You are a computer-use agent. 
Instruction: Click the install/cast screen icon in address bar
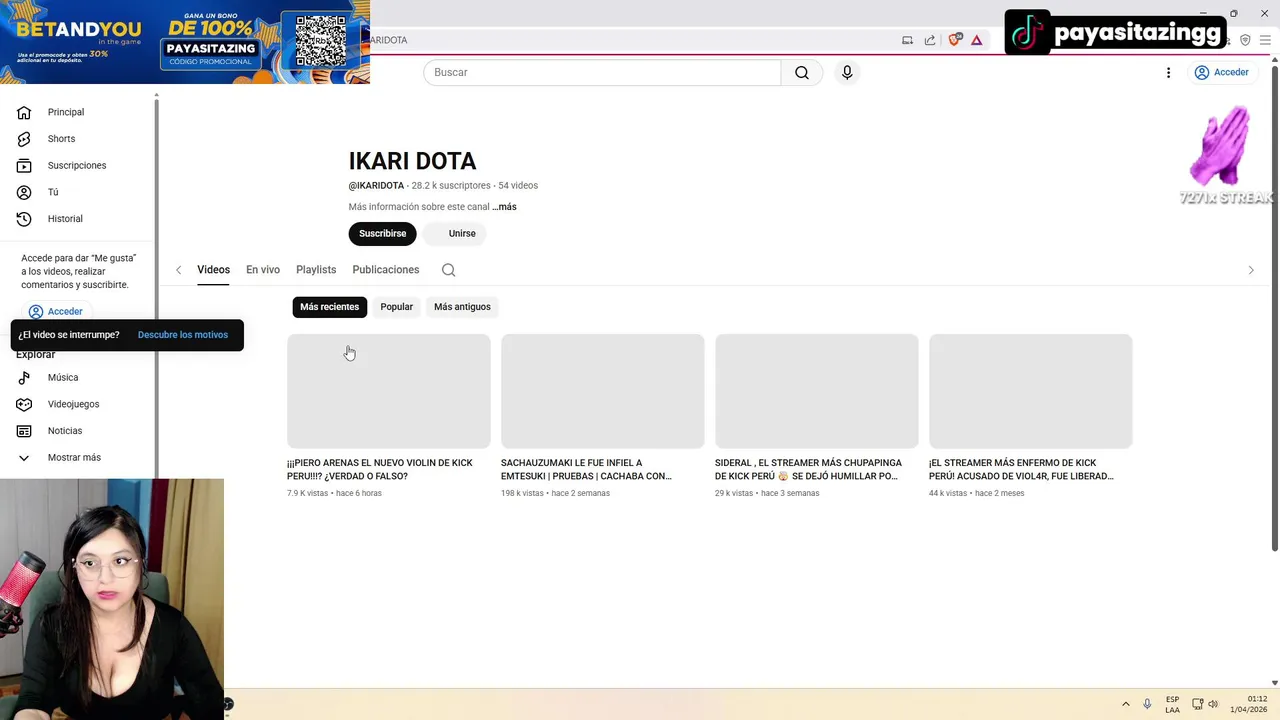tap(907, 40)
